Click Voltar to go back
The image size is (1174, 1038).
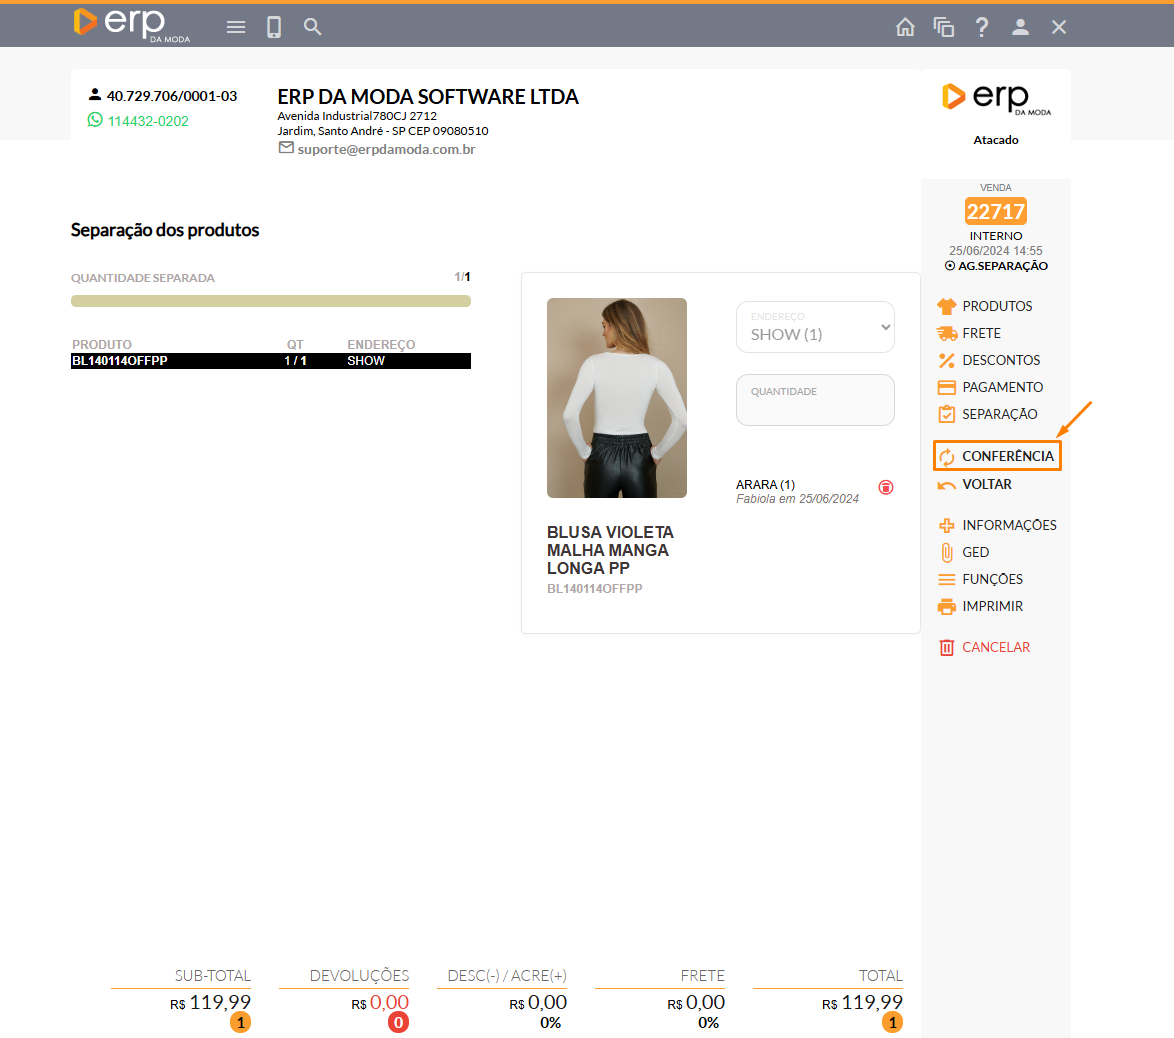click(x=986, y=484)
